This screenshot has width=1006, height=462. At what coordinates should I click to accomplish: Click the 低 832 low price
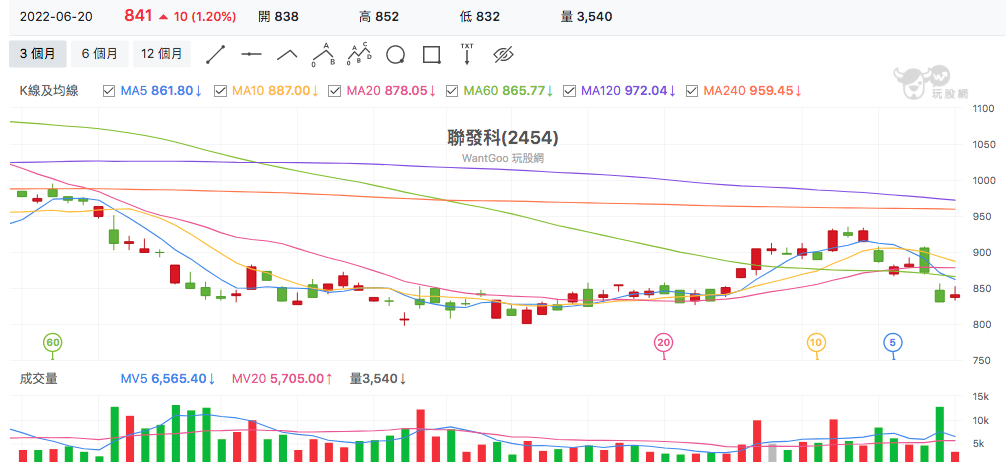pos(479,17)
